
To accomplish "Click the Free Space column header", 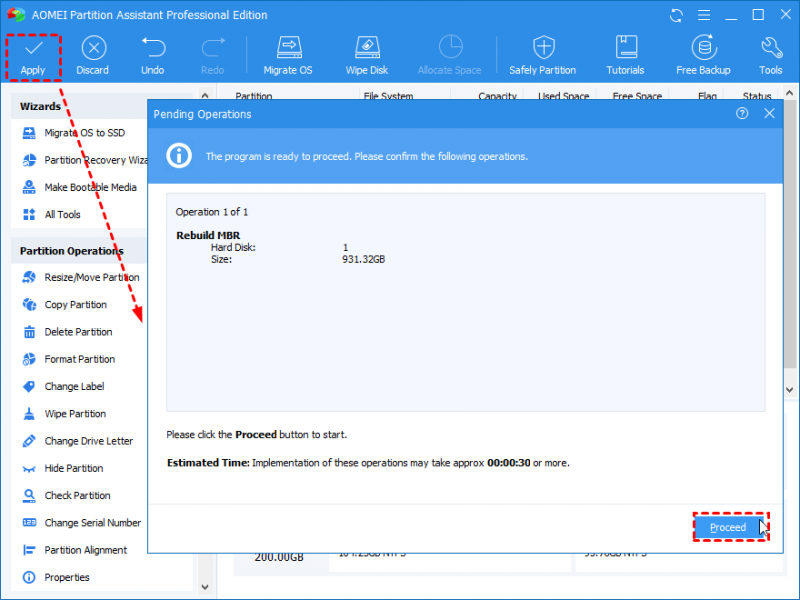I will point(637,95).
